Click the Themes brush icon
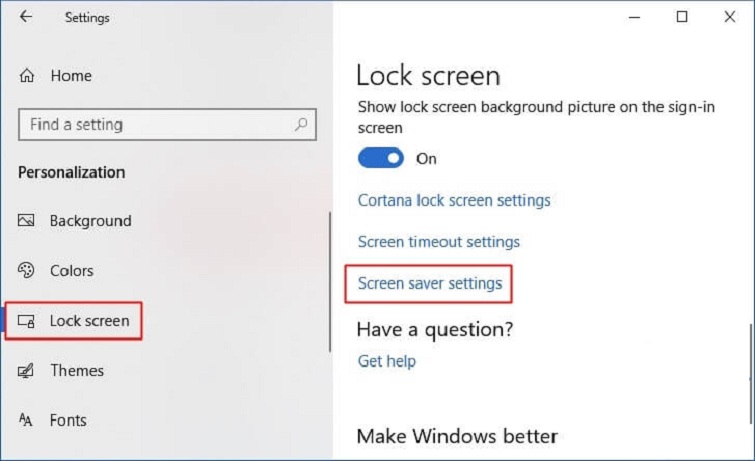 tap(27, 371)
